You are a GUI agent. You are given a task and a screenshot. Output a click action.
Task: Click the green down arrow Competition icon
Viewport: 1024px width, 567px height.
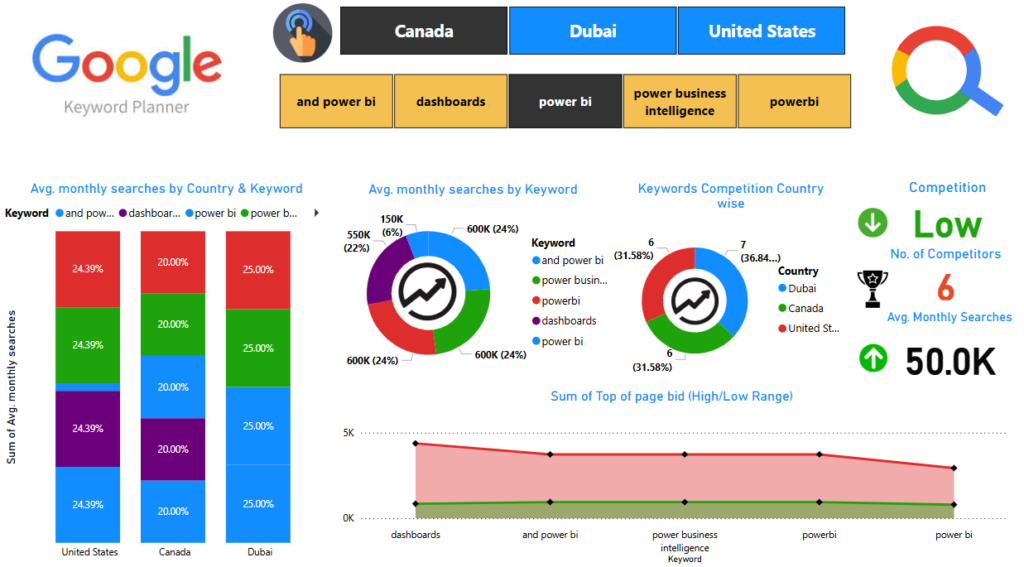pos(872,223)
